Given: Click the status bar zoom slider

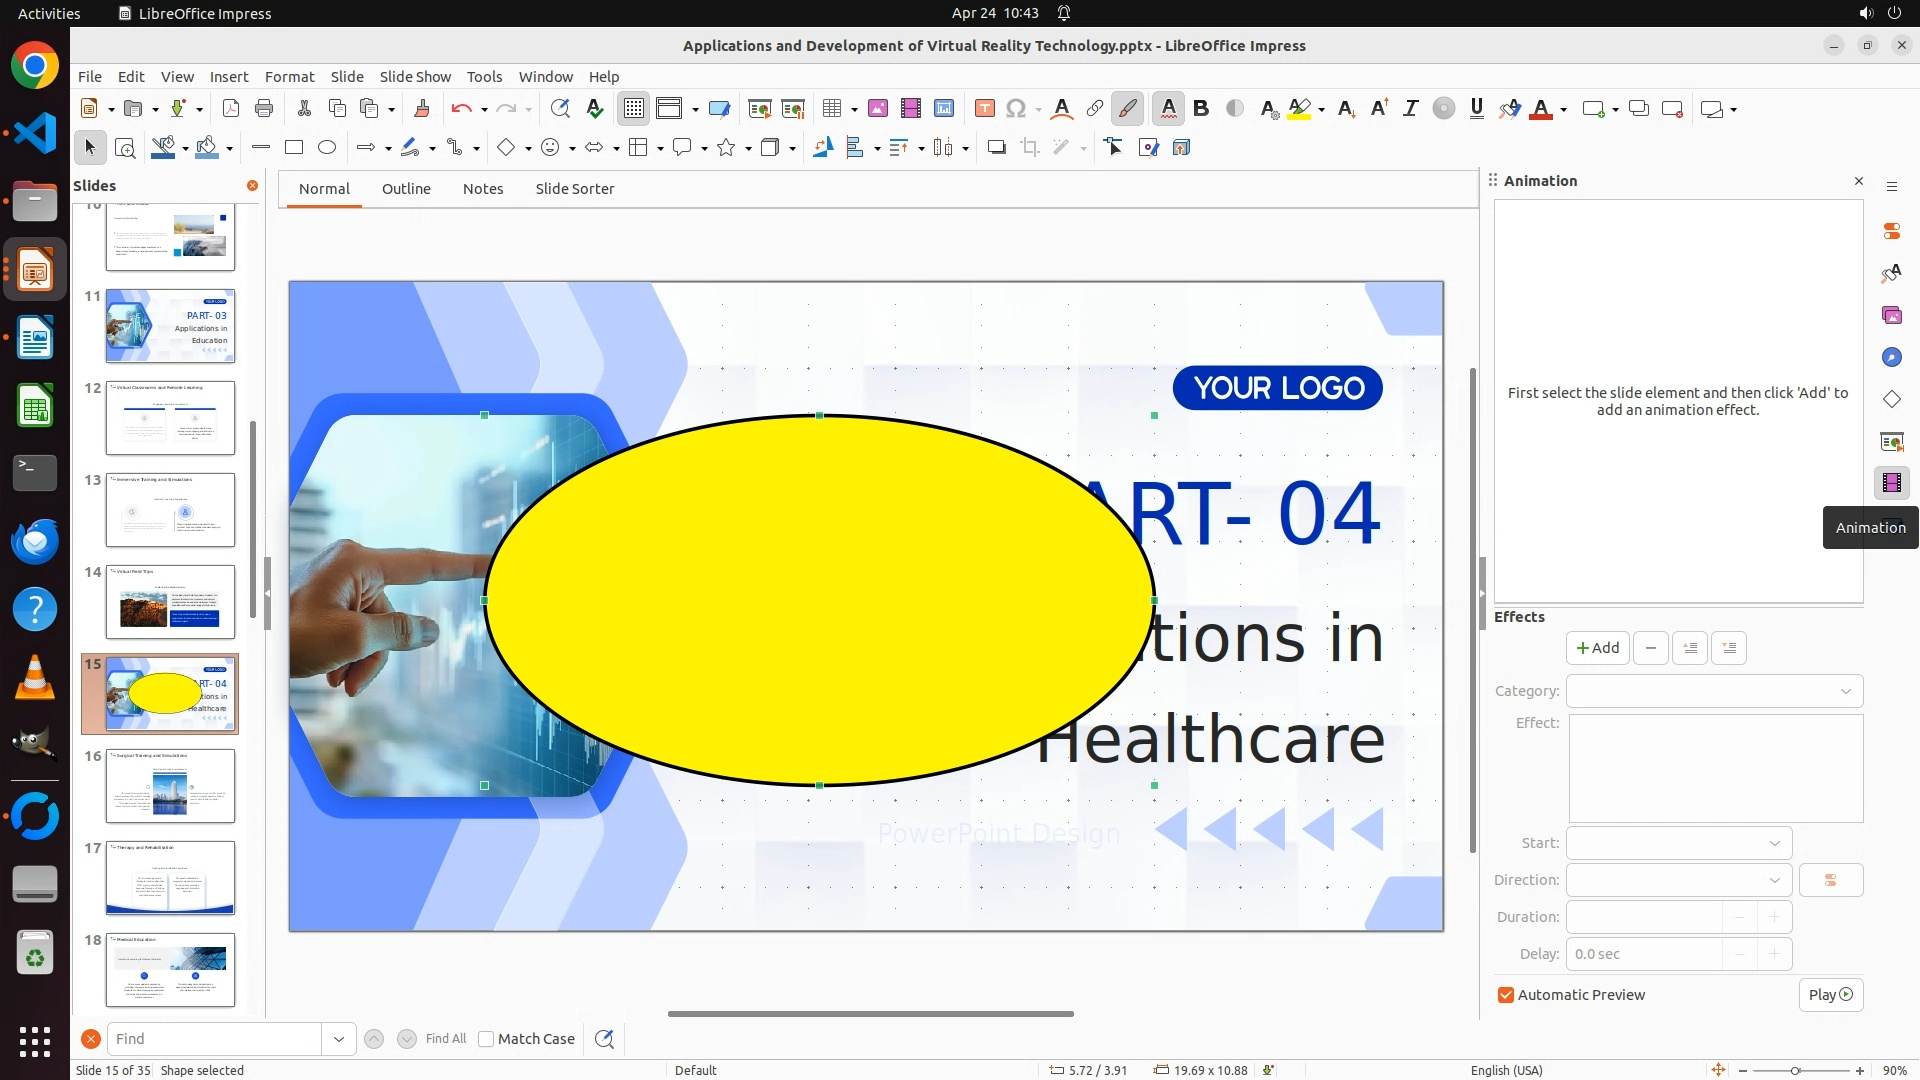Looking at the screenshot, I should [1795, 1070].
